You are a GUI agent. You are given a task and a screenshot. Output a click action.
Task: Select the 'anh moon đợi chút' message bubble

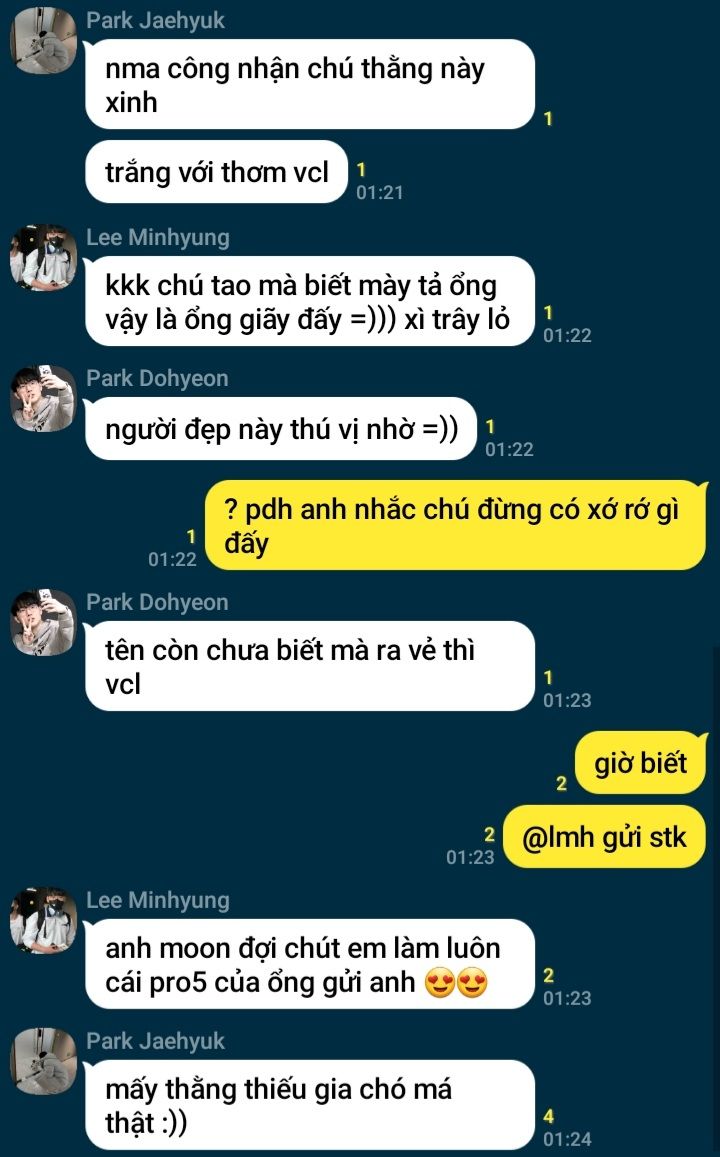pos(310,964)
